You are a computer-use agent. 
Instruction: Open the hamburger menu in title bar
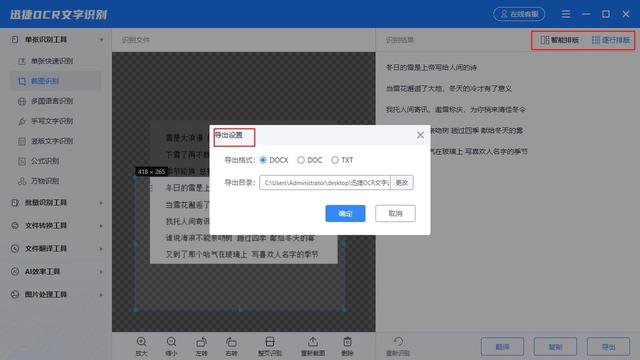(x=566, y=14)
